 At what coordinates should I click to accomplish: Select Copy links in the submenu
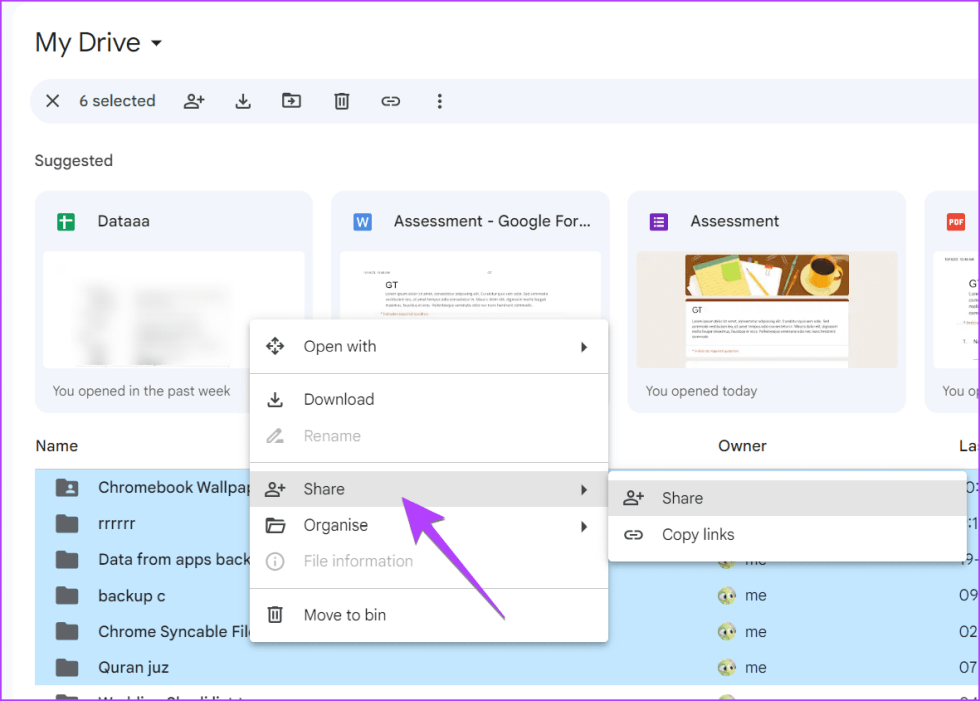[698, 535]
